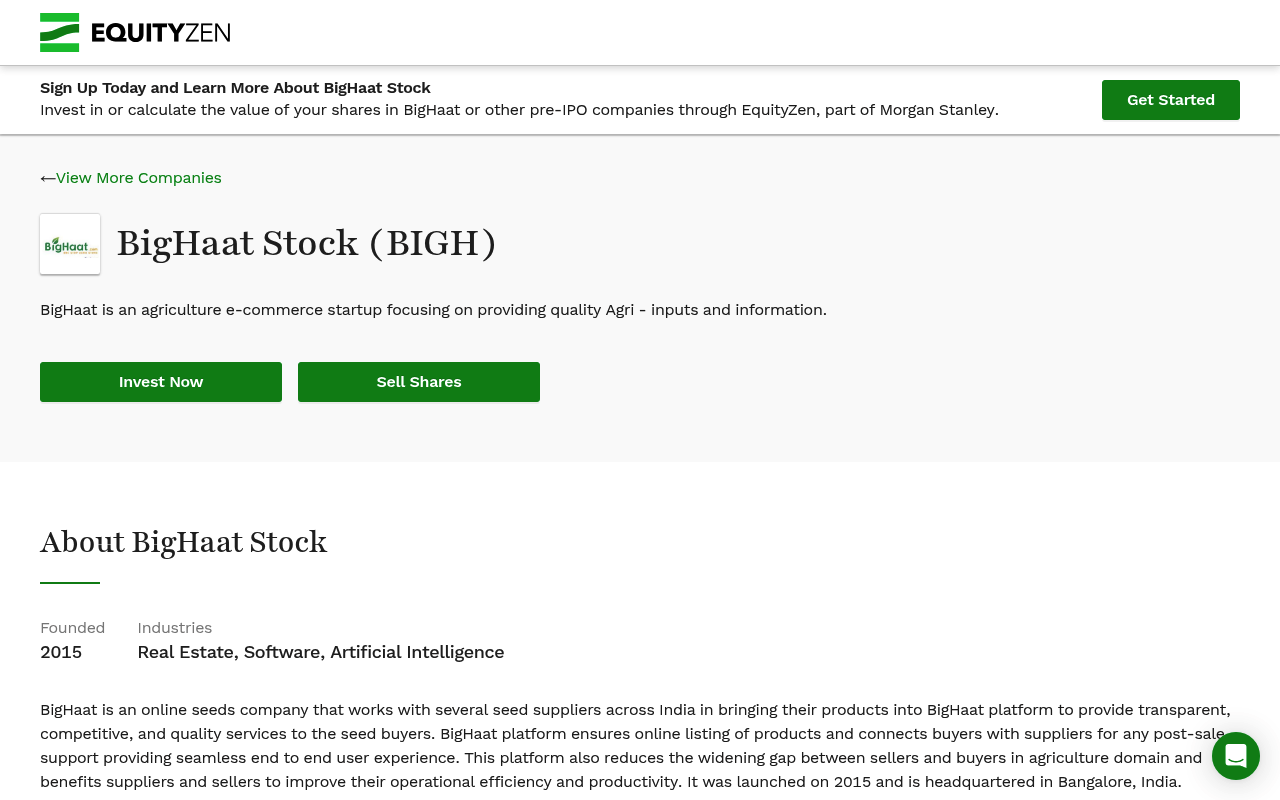Click the Industries label
Viewport: 1280px width, 800px height.
coord(175,628)
